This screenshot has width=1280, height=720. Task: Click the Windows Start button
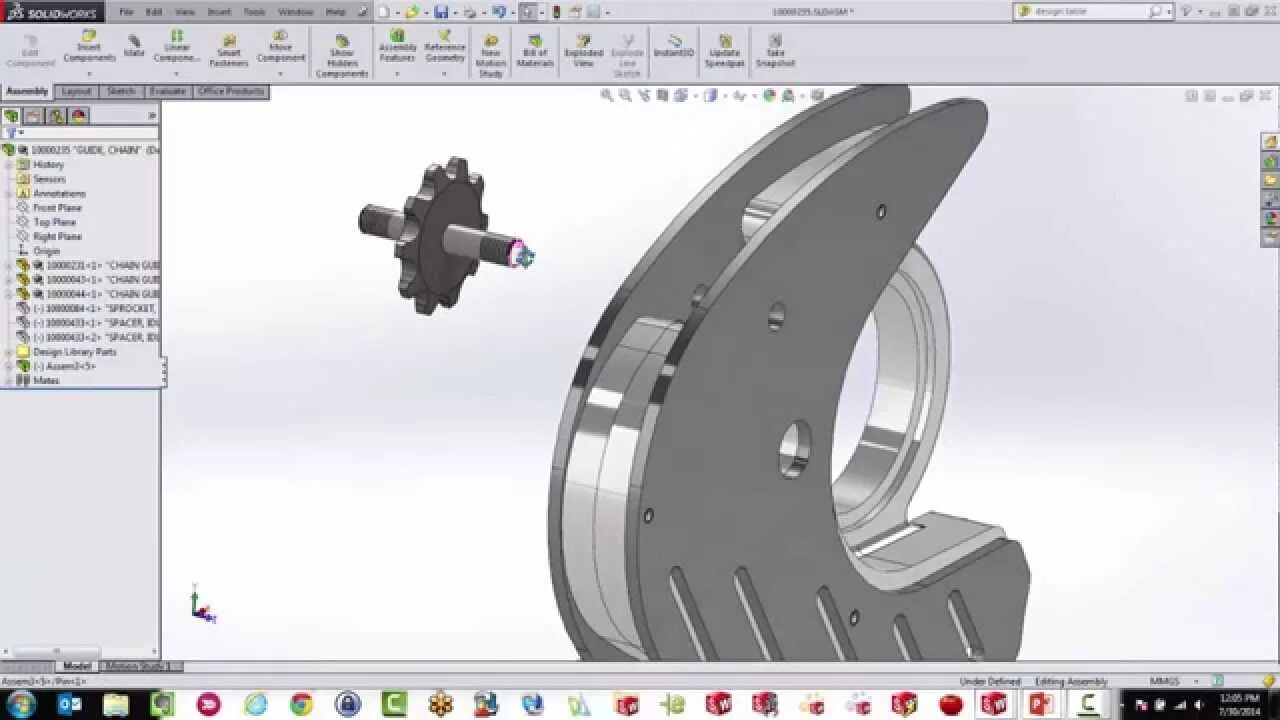tap(21, 704)
